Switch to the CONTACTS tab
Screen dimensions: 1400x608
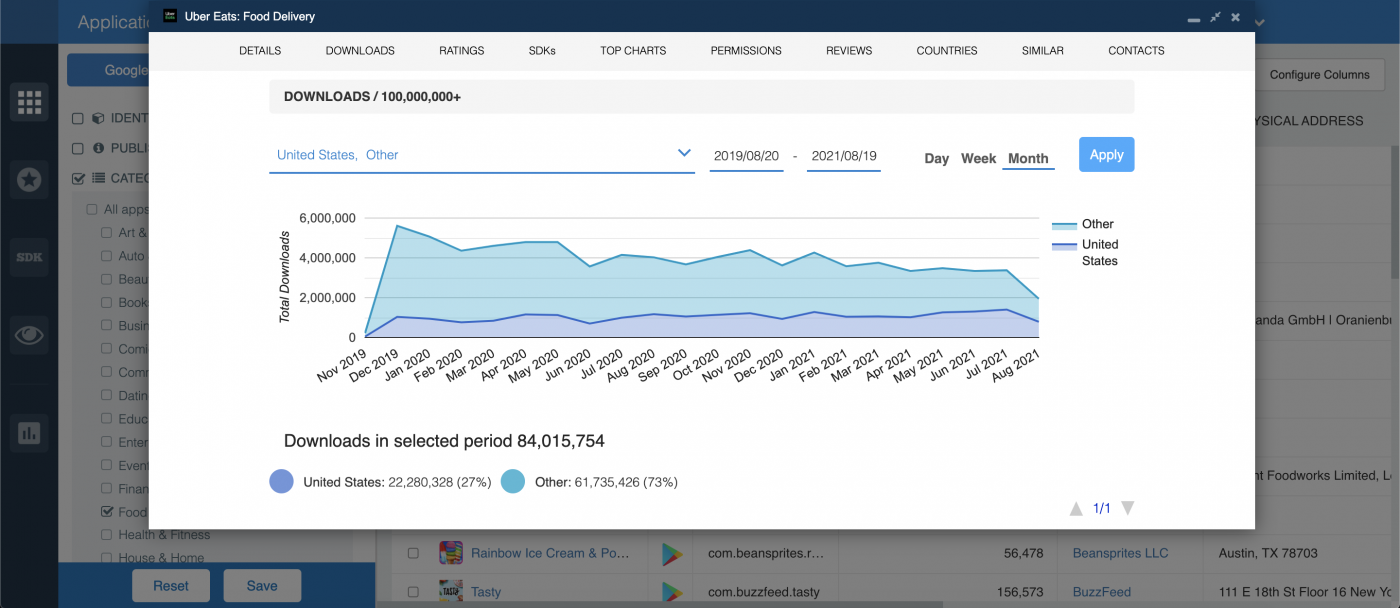pyautogui.click(x=1136, y=50)
